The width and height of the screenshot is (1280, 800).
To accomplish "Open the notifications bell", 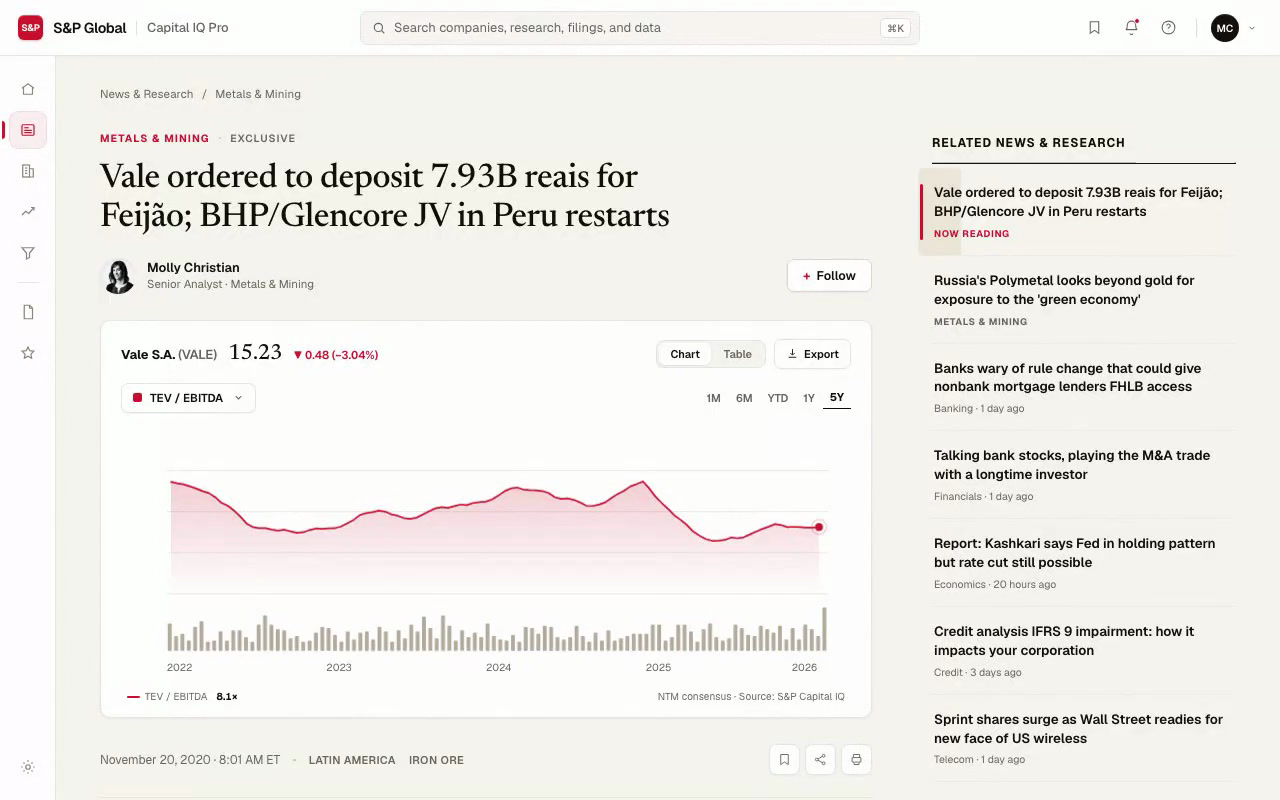I will [1131, 28].
